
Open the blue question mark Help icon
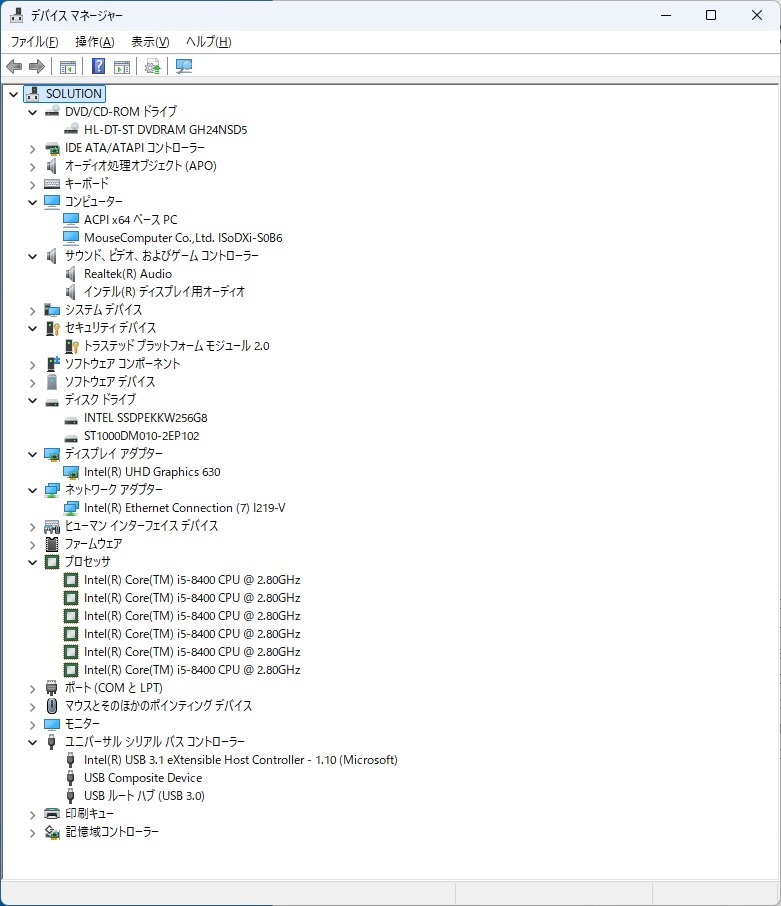click(x=99, y=67)
